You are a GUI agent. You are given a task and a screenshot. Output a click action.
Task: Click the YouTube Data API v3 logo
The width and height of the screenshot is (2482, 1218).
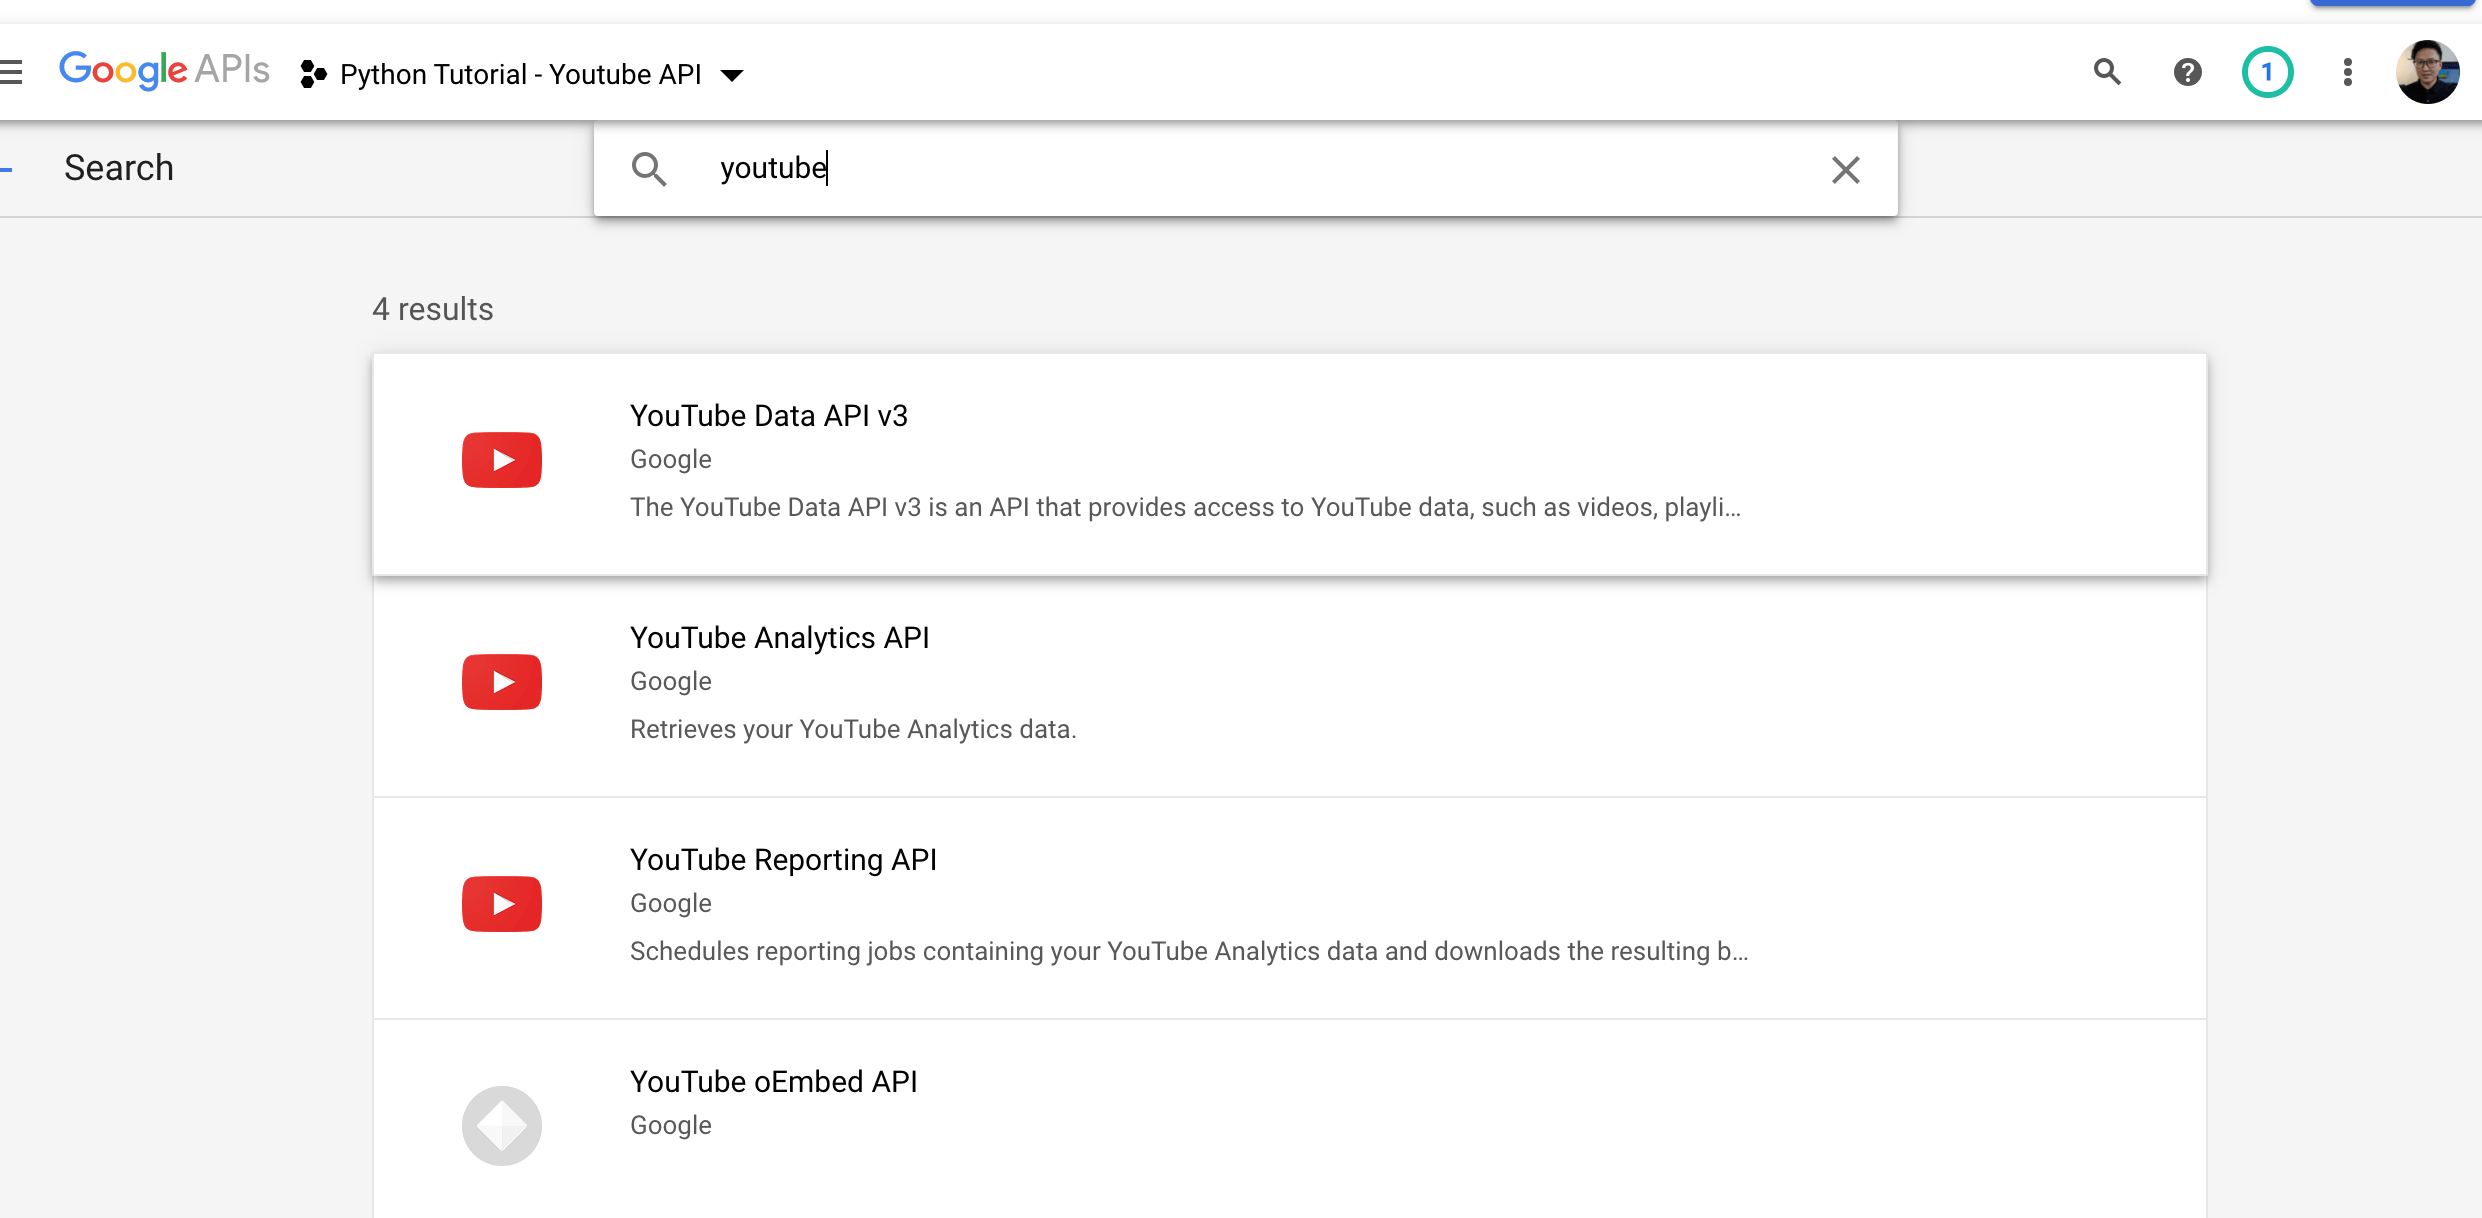tap(502, 460)
